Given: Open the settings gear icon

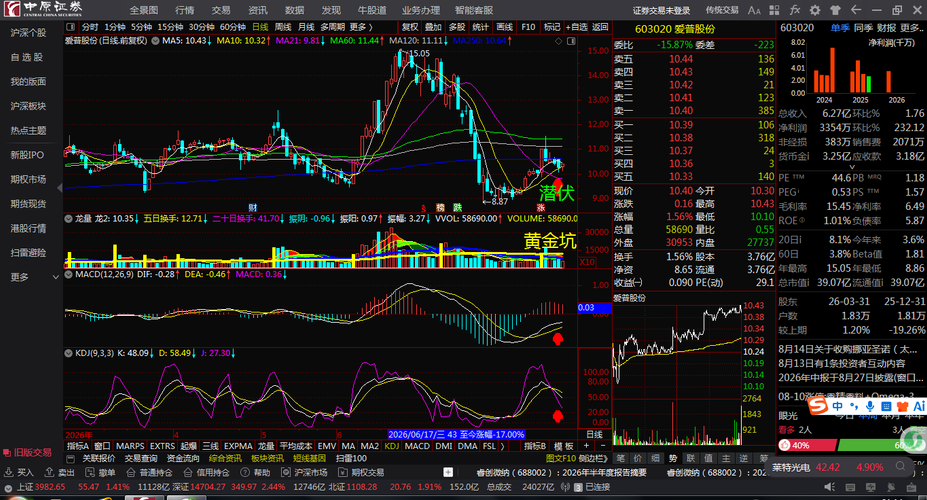Looking at the screenshot, I should coord(815,10).
